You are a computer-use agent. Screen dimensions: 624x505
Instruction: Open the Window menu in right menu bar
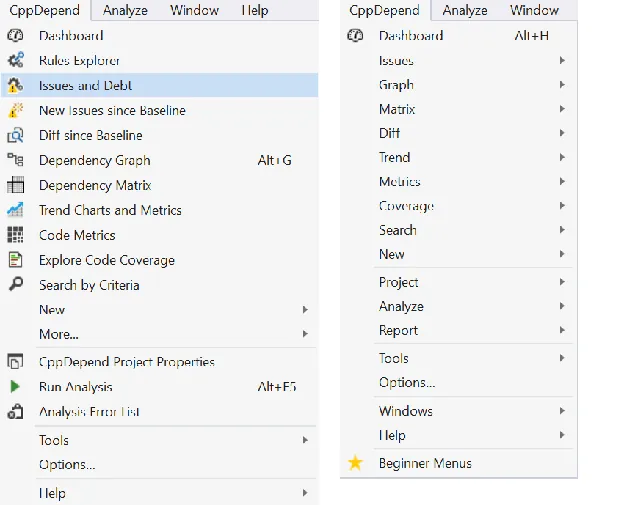tap(534, 10)
